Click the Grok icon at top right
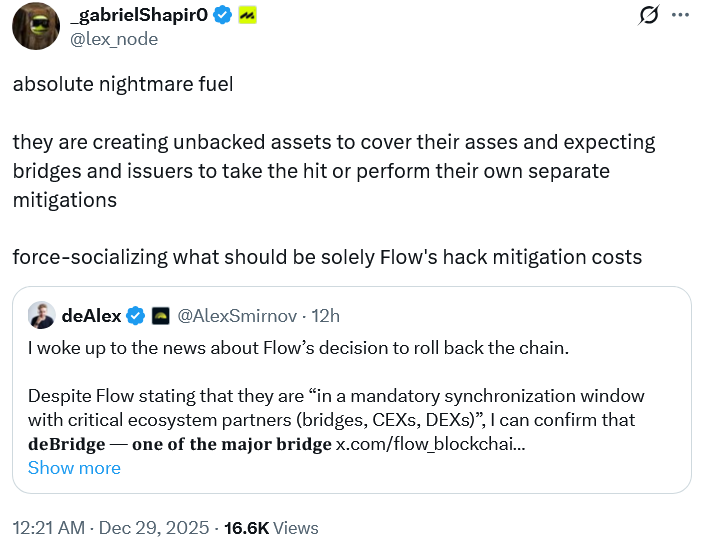 [x=648, y=15]
